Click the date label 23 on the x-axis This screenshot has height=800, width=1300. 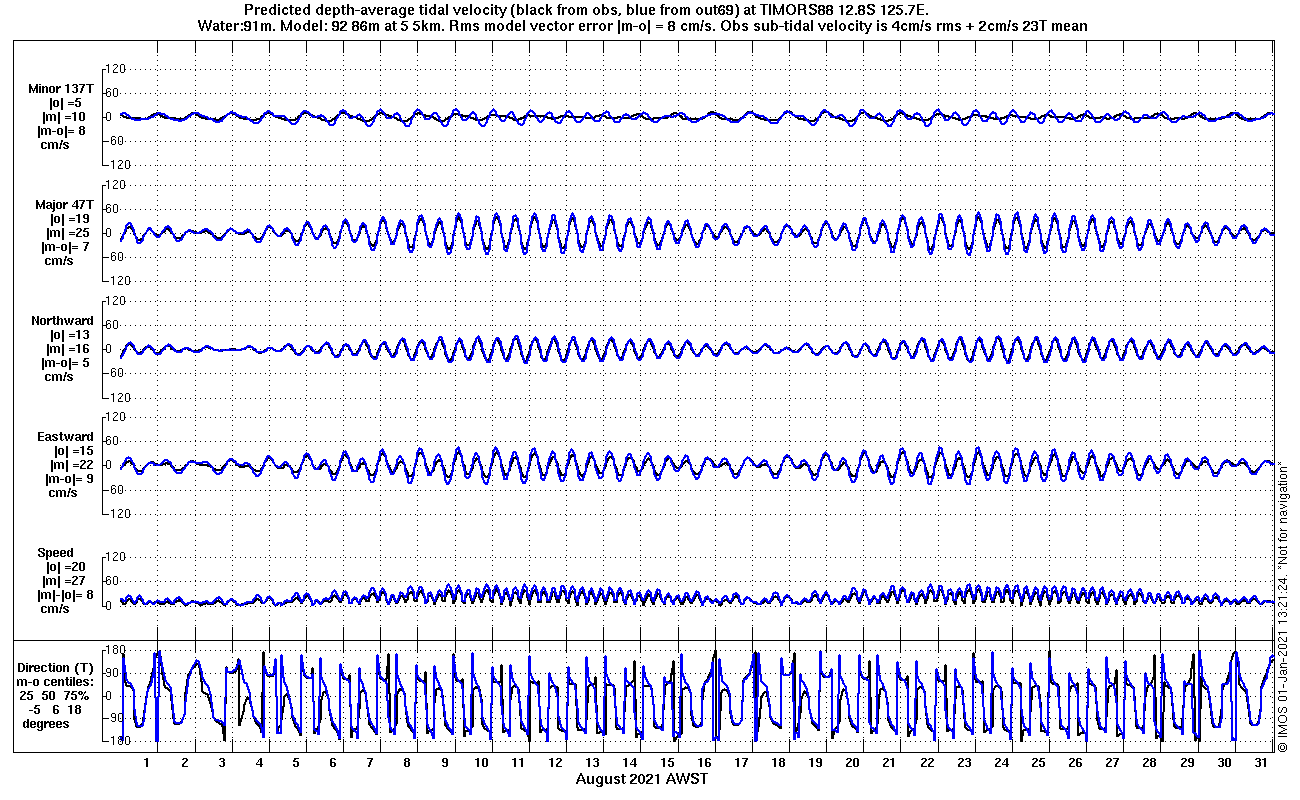click(964, 762)
